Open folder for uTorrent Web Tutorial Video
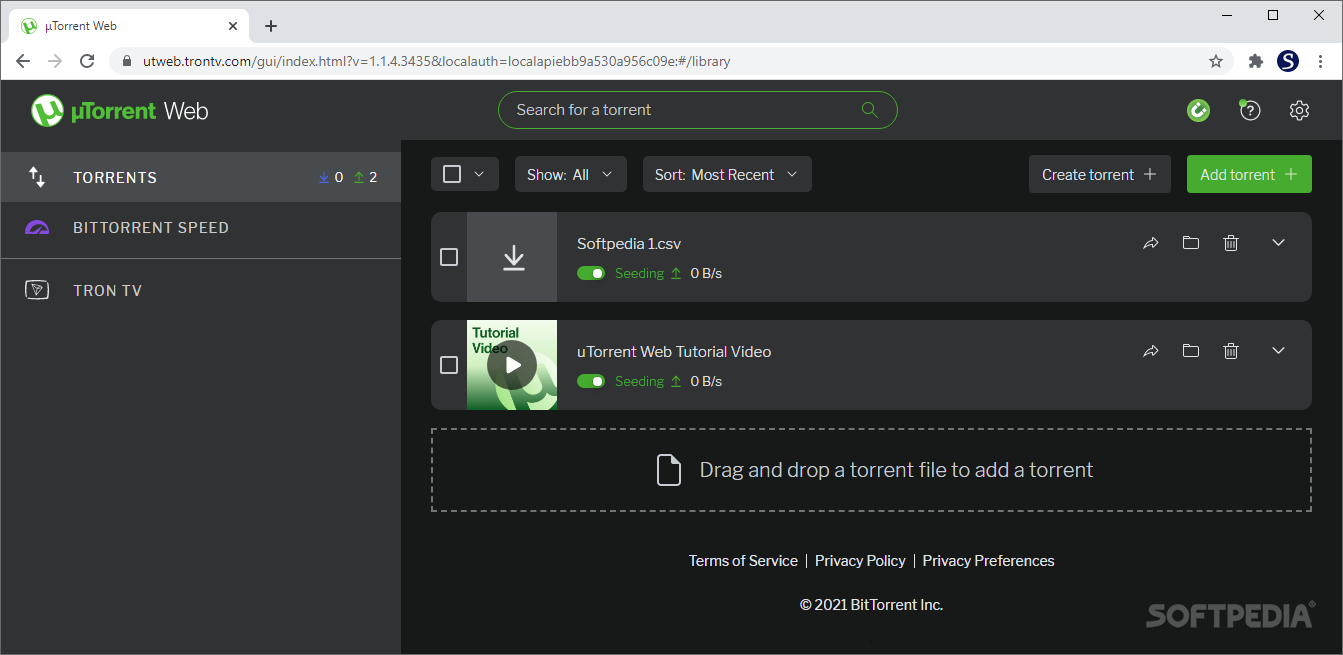Image resolution: width=1343 pixels, height=655 pixels. [1190, 351]
